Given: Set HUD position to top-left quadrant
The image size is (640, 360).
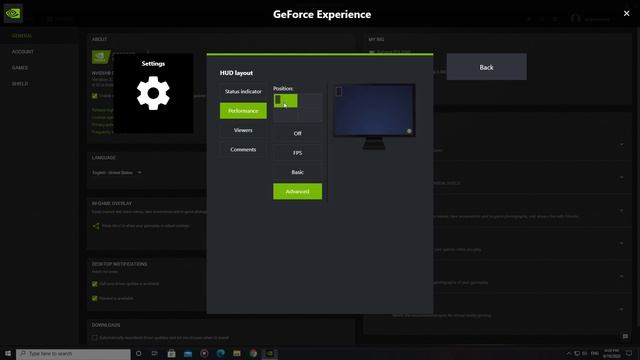Looking at the screenshot, I should (285, 101).
